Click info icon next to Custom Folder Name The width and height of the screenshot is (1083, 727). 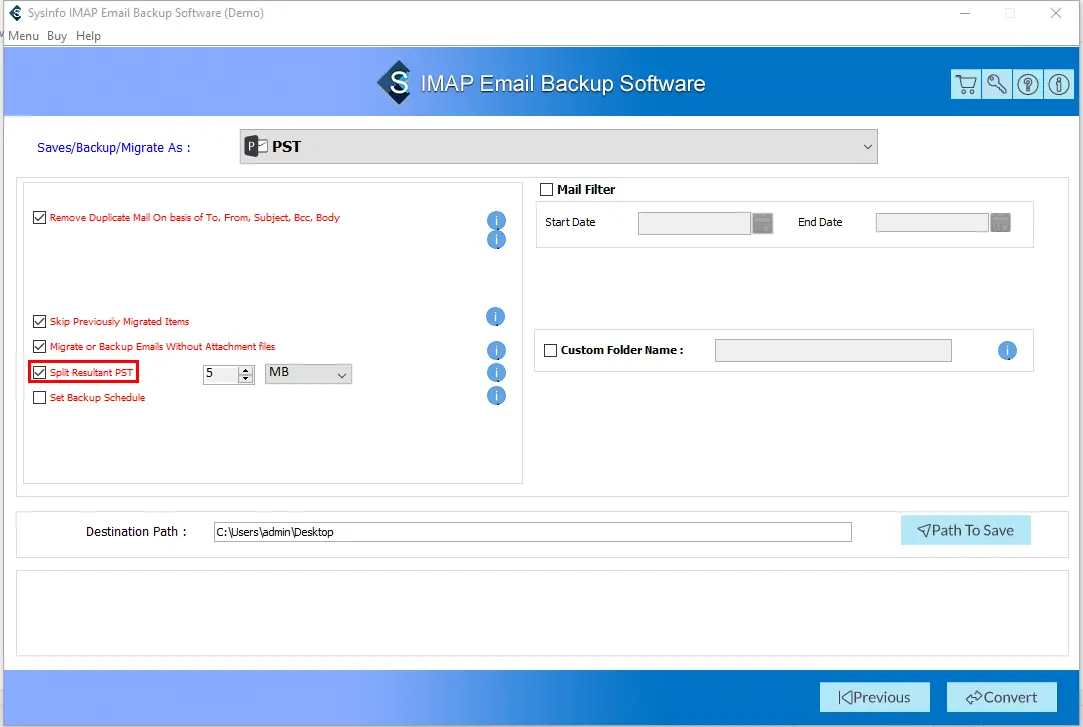pos(1007,351)
